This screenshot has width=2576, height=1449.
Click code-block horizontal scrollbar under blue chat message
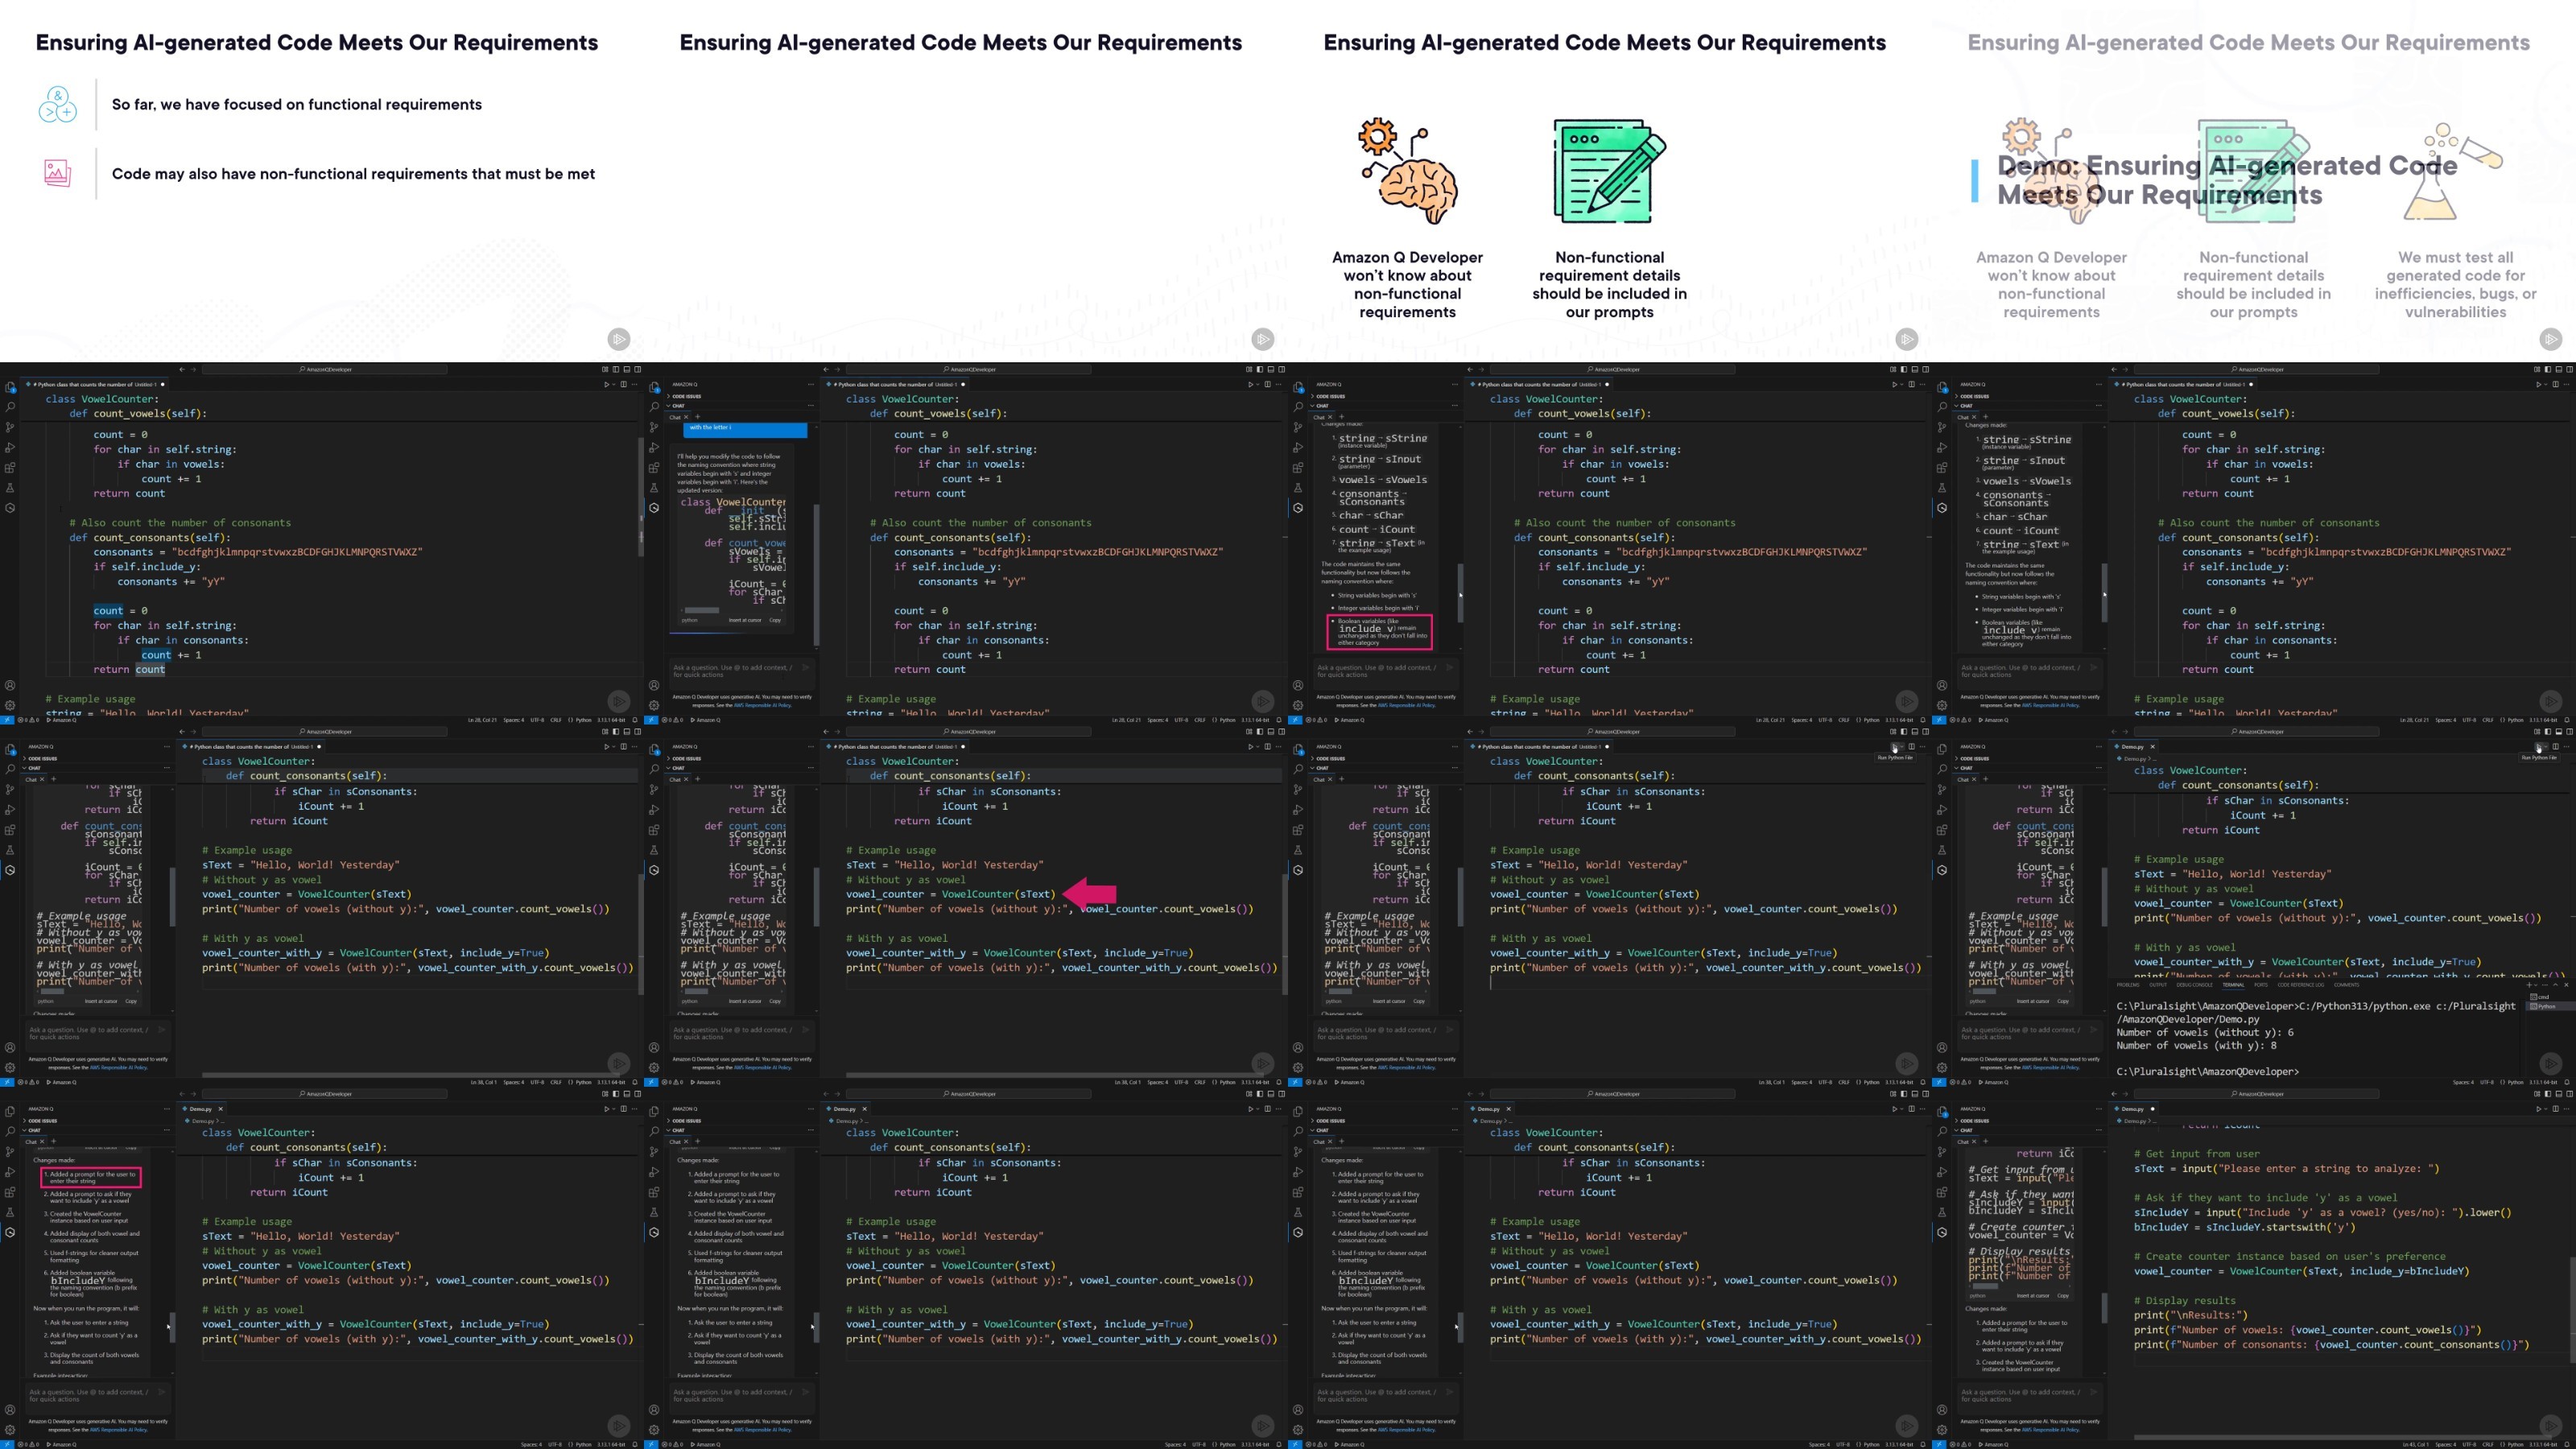(x=702, y=611)
